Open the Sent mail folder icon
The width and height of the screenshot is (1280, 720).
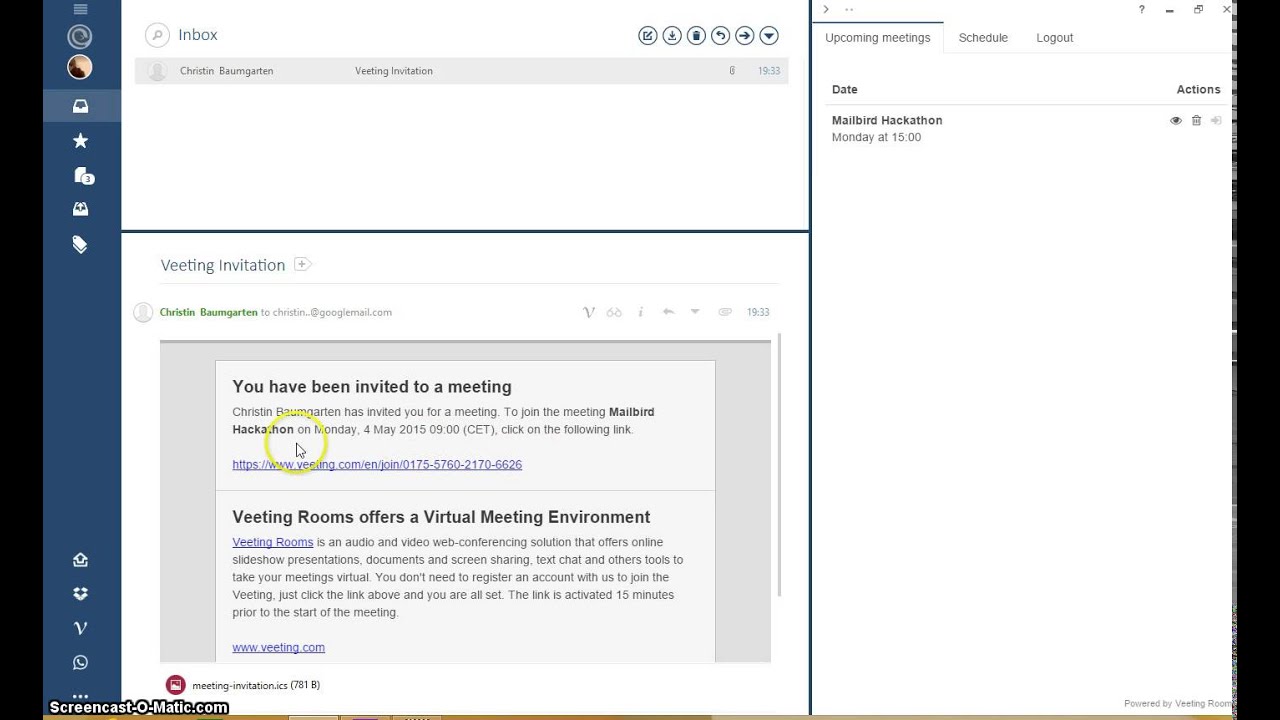click(x=80, y=209)
